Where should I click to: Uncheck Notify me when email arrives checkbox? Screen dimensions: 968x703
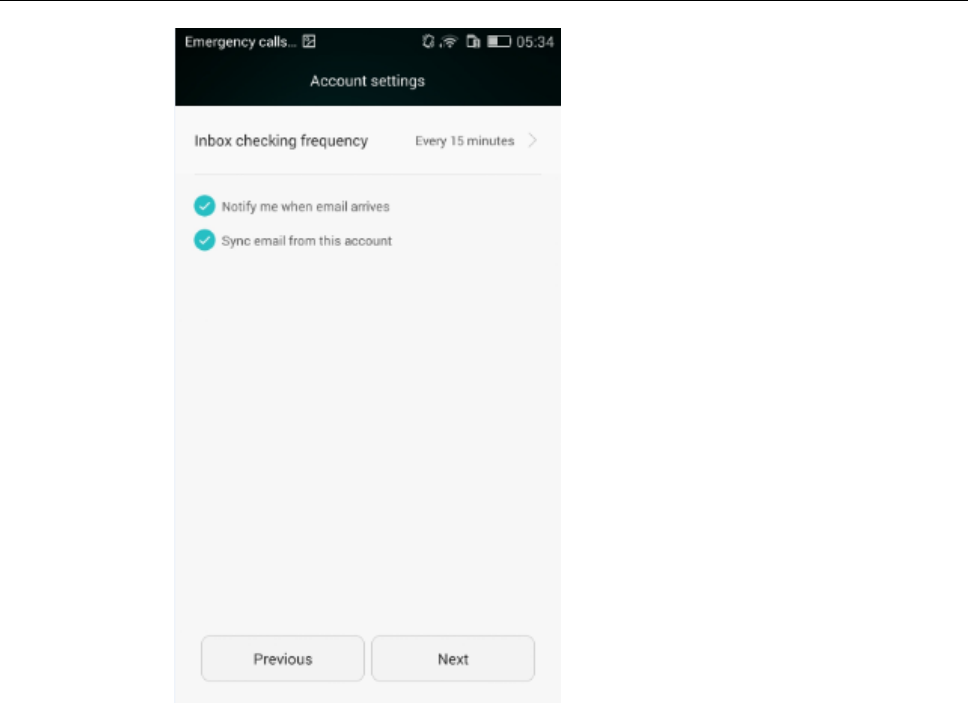(204, 206)
